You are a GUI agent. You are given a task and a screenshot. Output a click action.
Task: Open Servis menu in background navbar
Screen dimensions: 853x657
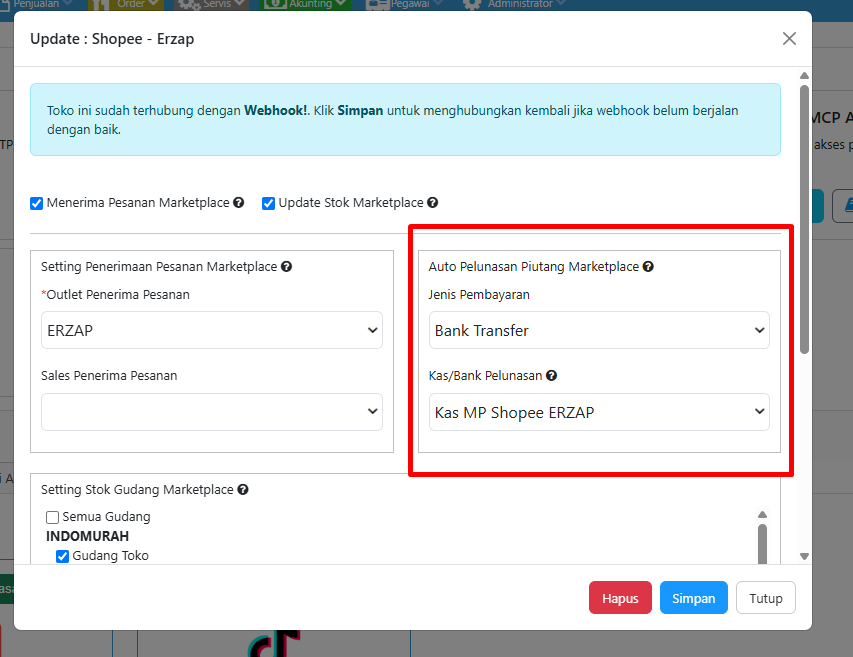212,4
